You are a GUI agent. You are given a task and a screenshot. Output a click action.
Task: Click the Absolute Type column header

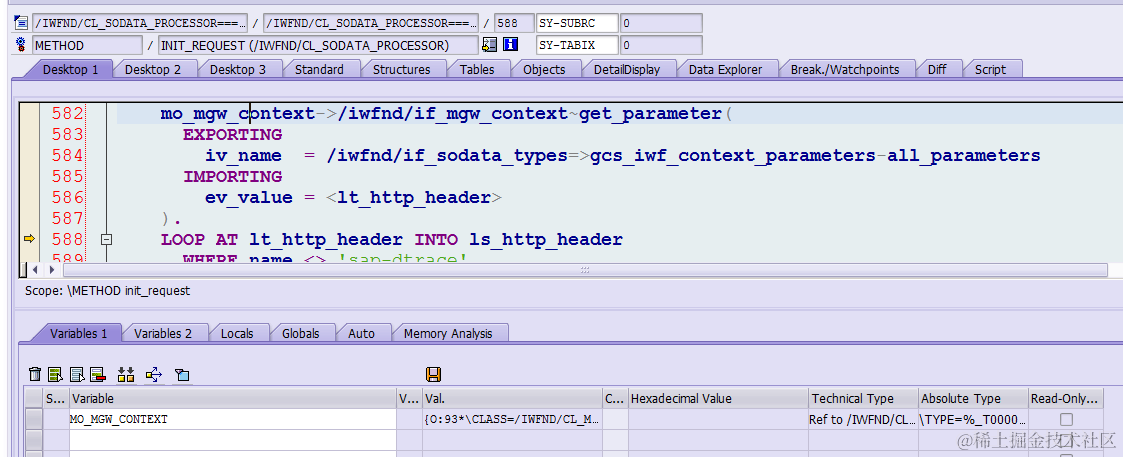tap(973, 398)
